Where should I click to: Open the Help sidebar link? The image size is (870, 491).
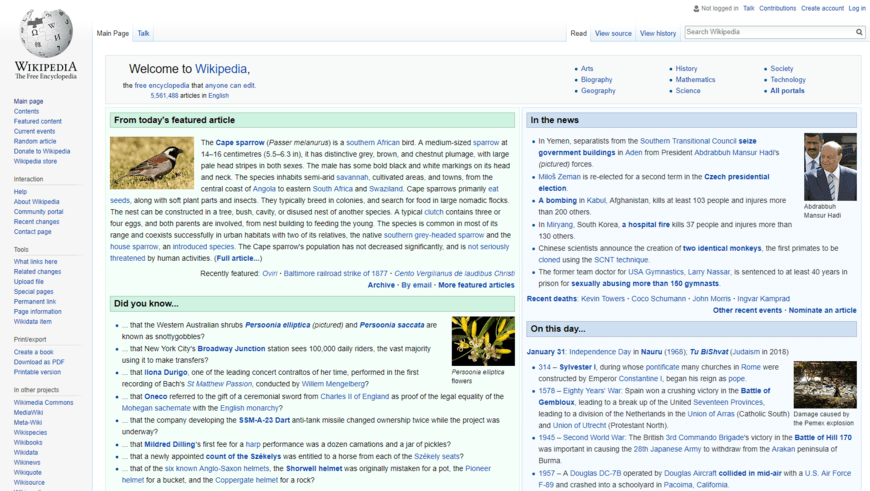(x=21, y=192)
